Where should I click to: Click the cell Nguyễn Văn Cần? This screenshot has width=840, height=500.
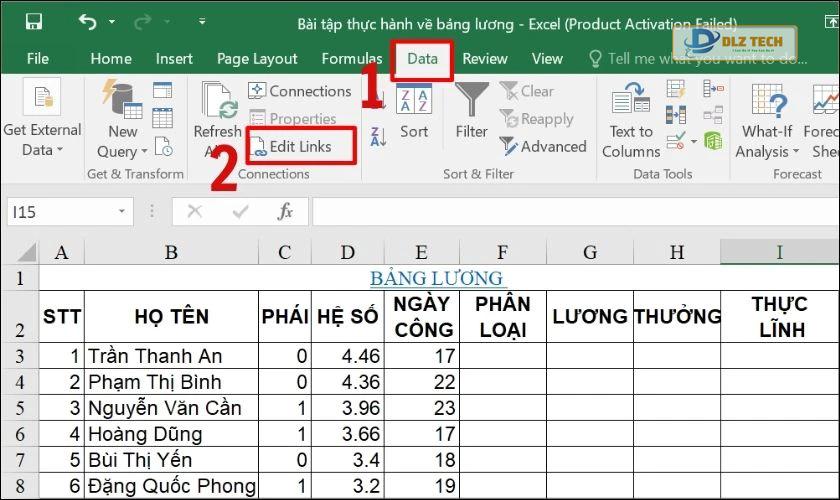pos(171,408)
